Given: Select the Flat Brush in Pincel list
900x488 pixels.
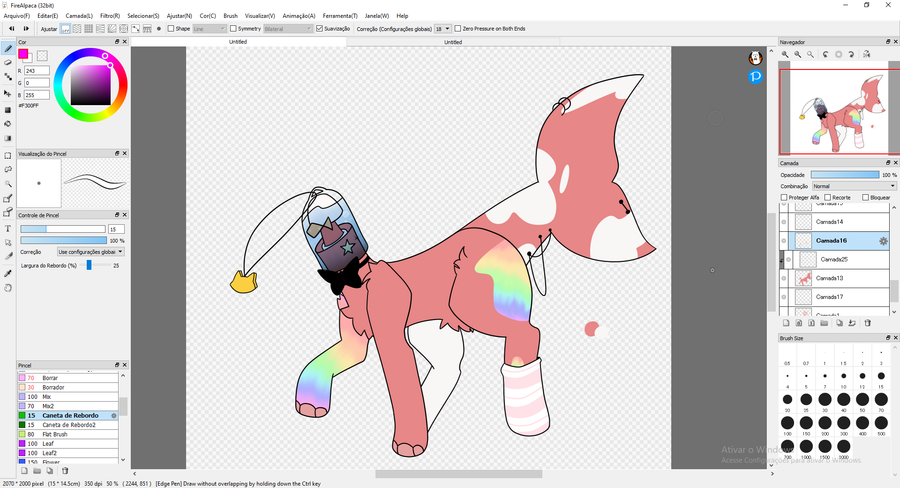Looking at the screenshot, I should [x=68, y=435].
